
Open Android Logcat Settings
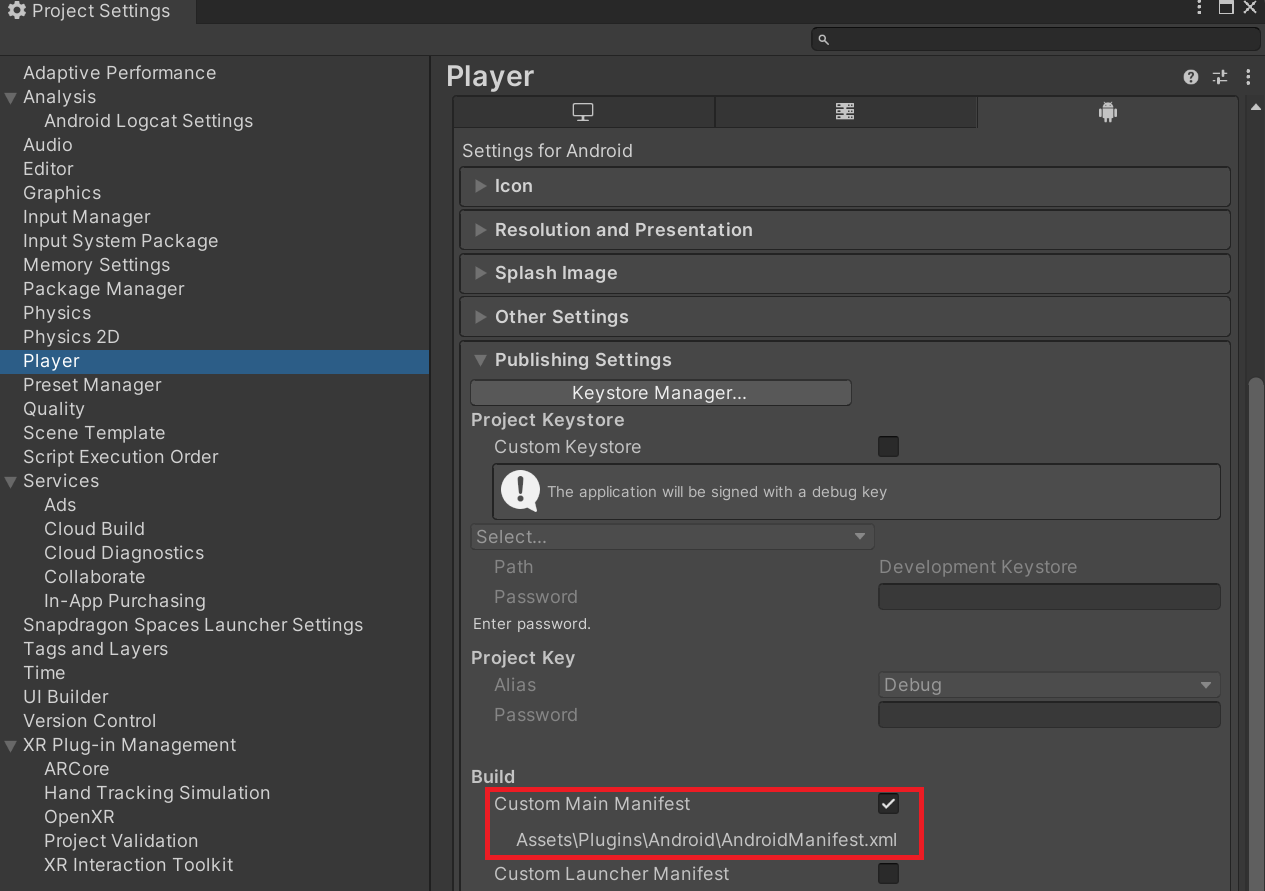[x=148, y=121]
